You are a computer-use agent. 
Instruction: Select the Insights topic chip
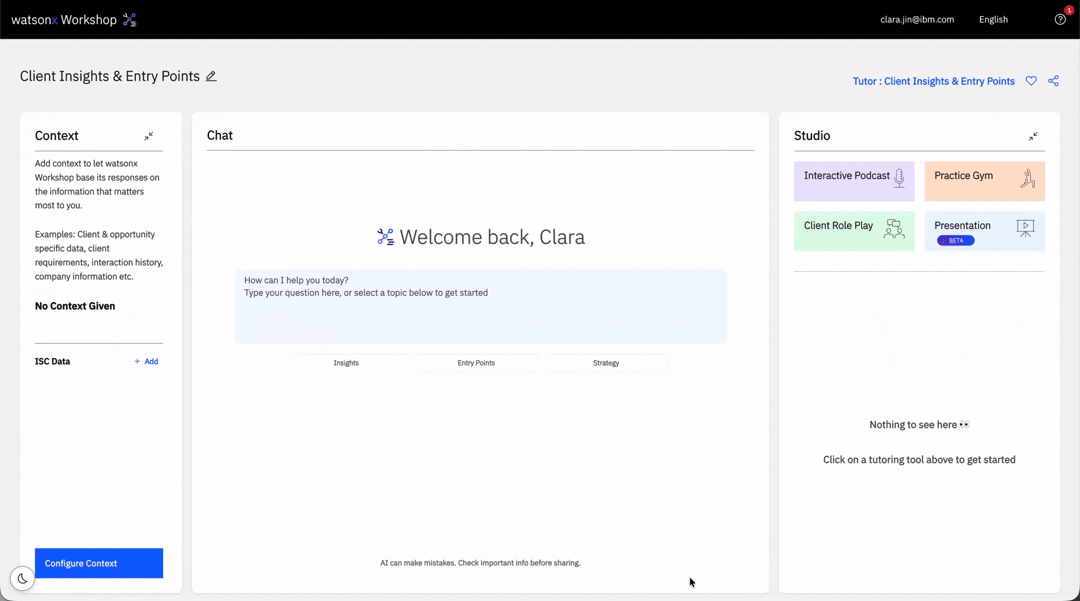coord(346,363)
